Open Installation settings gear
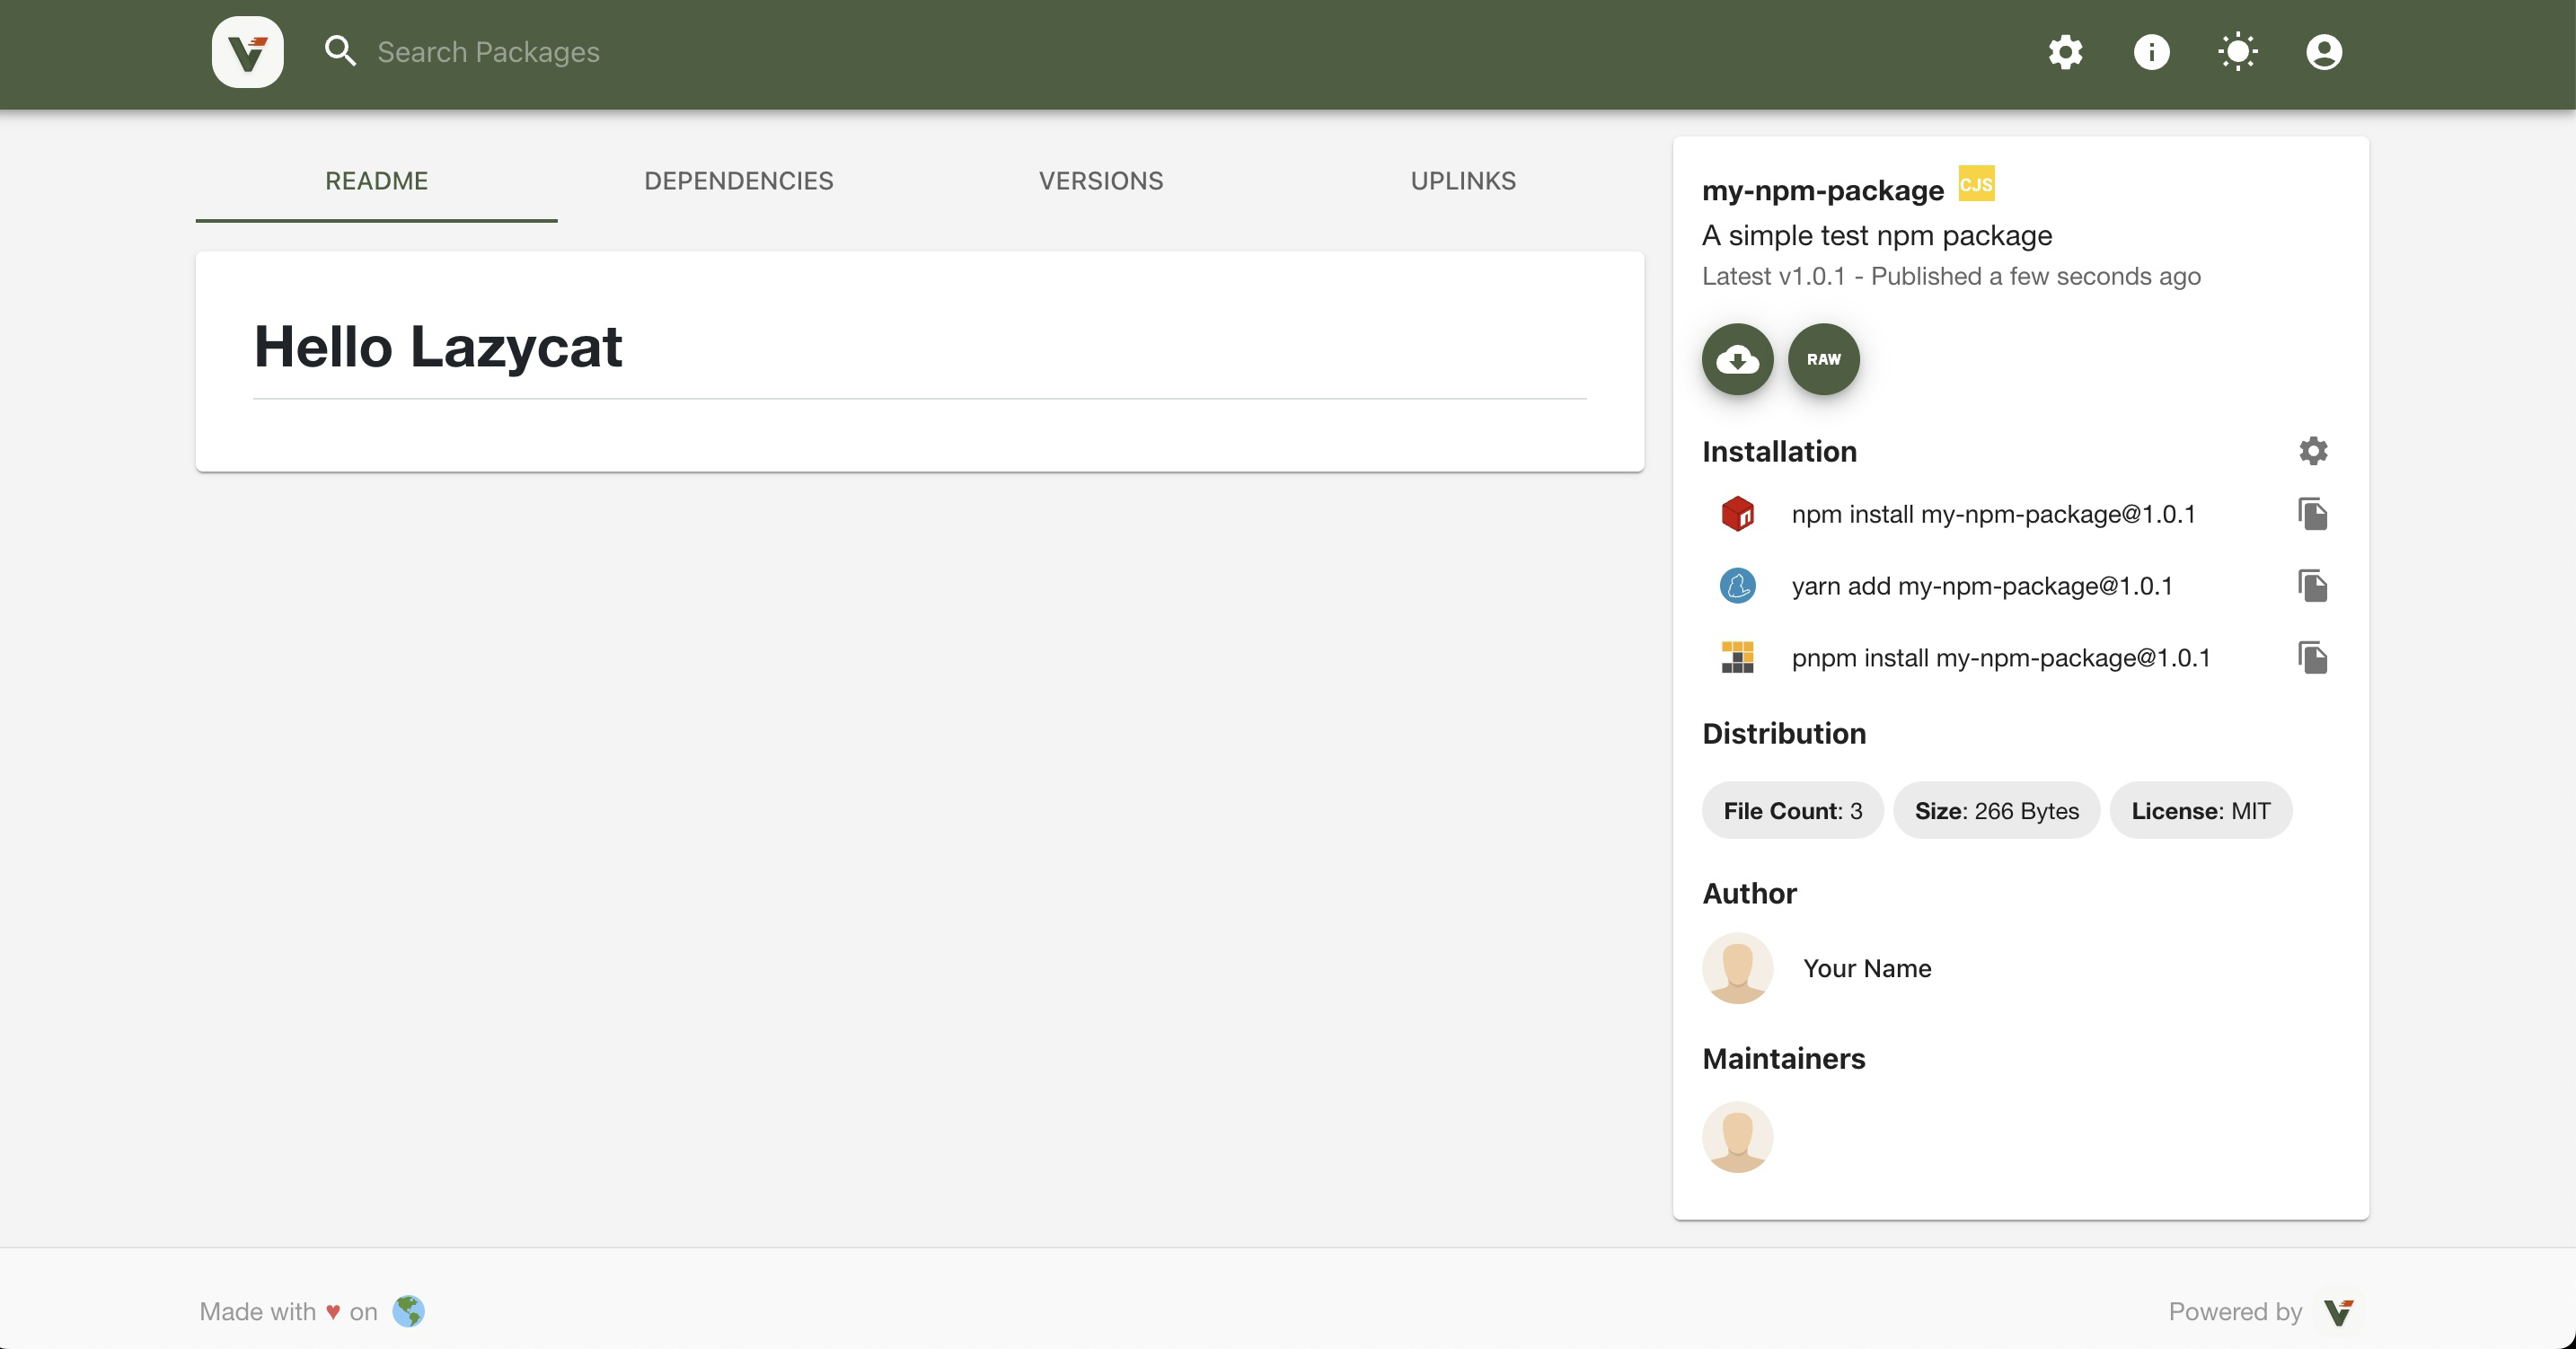The image size is (2576, 1349). 2312,451
